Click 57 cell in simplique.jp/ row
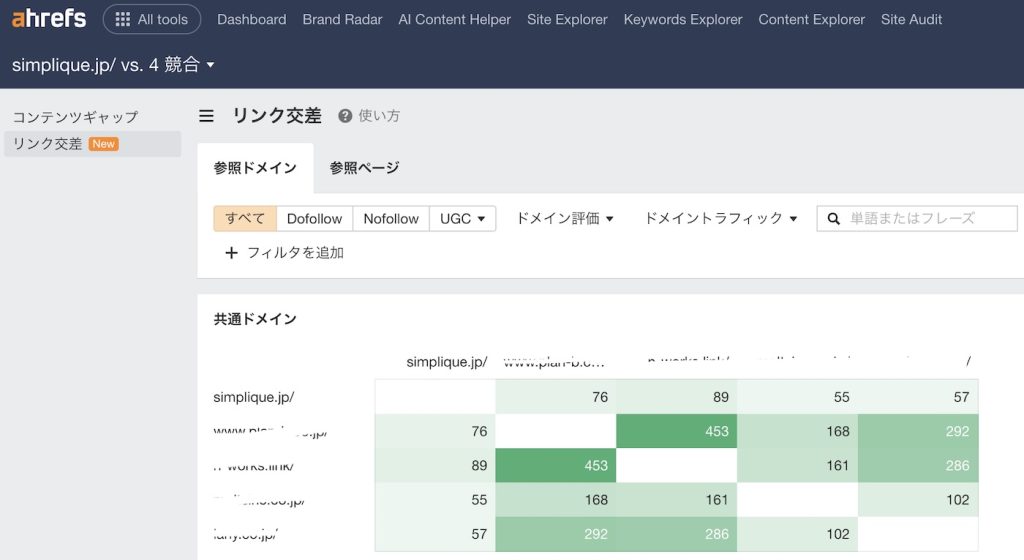The image size is (1024, 560). [x=918, y=396]
